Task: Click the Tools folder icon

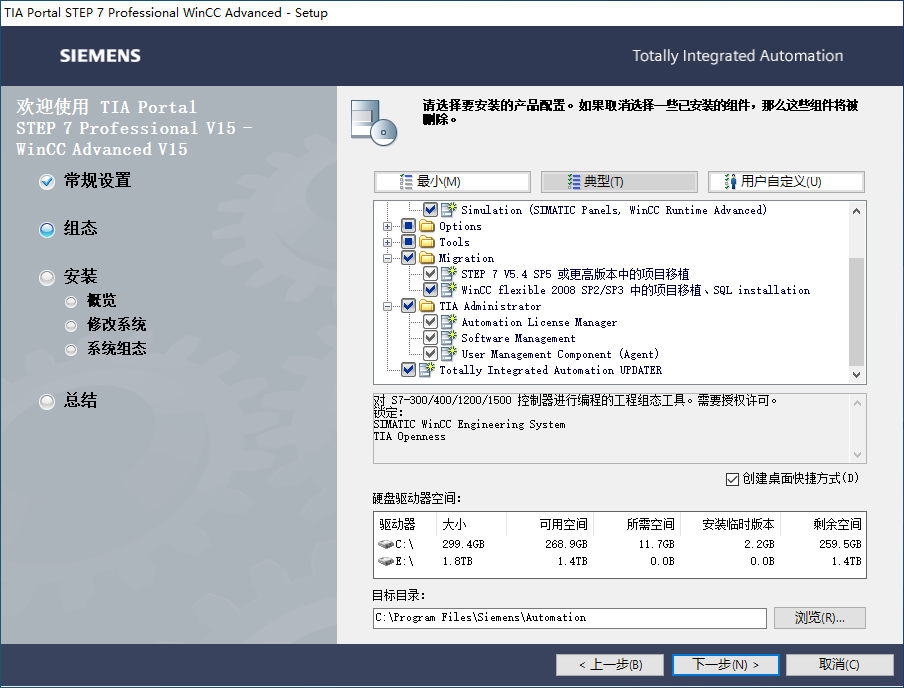Action: [427, 242]
